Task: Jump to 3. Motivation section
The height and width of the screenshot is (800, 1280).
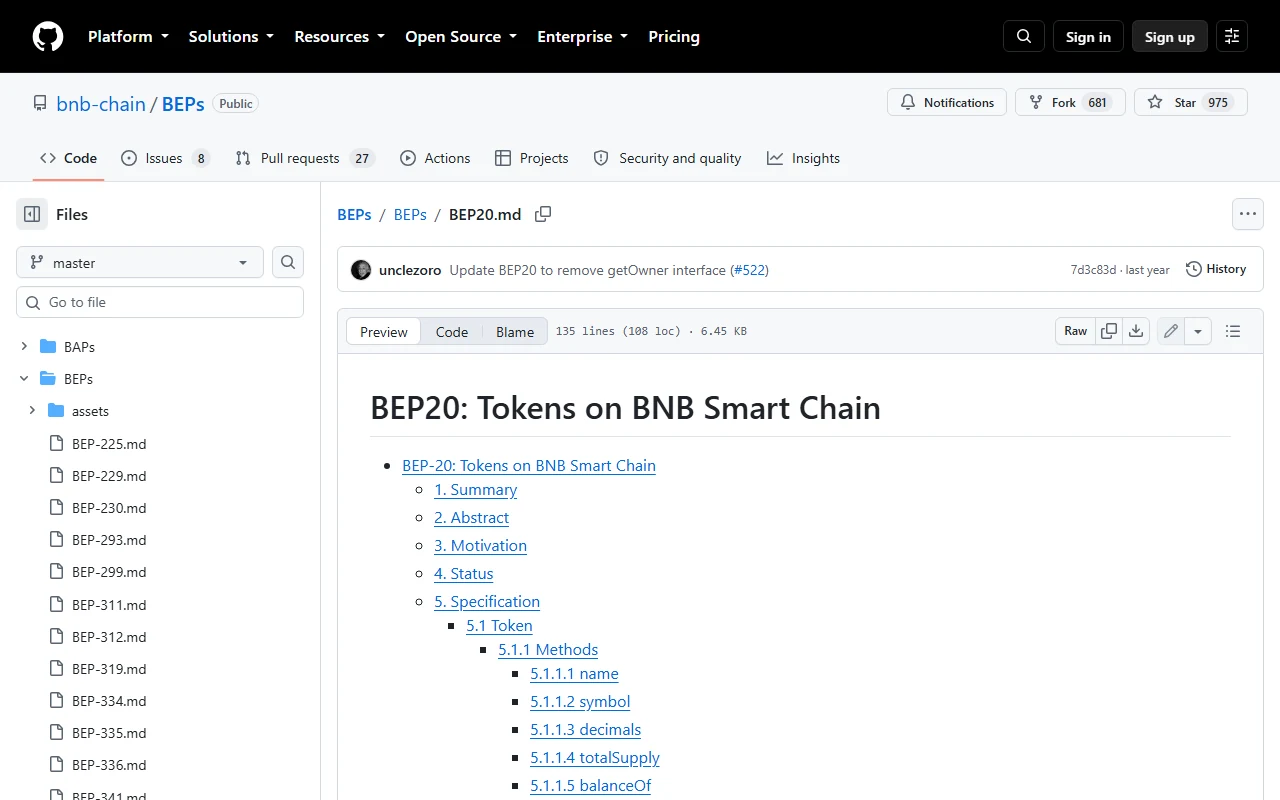Action: [480, 546]
